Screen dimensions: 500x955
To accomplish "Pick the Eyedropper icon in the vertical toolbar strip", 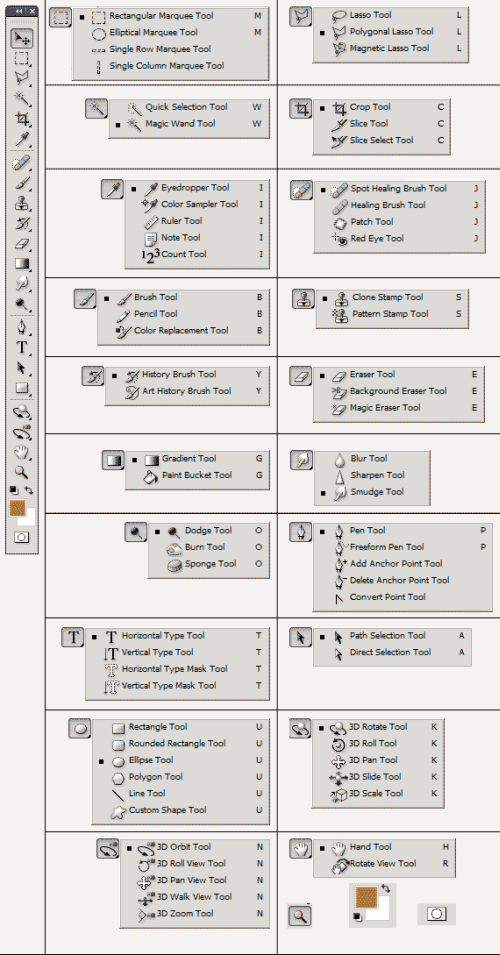I will [22, 138].
